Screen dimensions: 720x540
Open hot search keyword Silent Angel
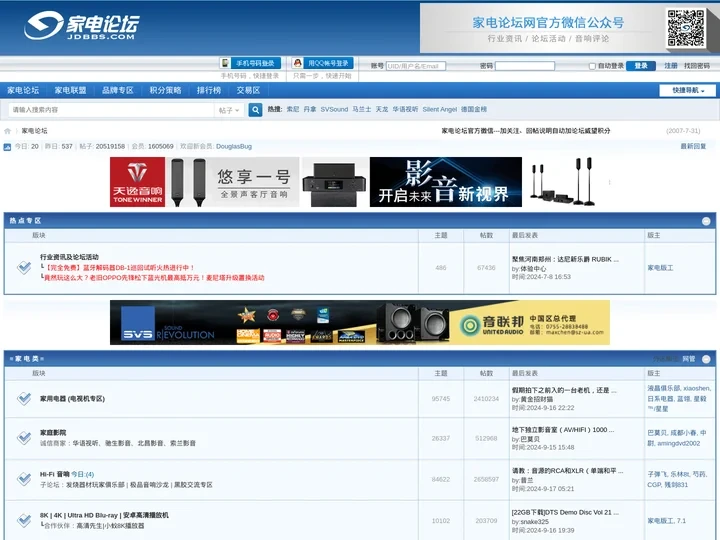tap(439, 109)
